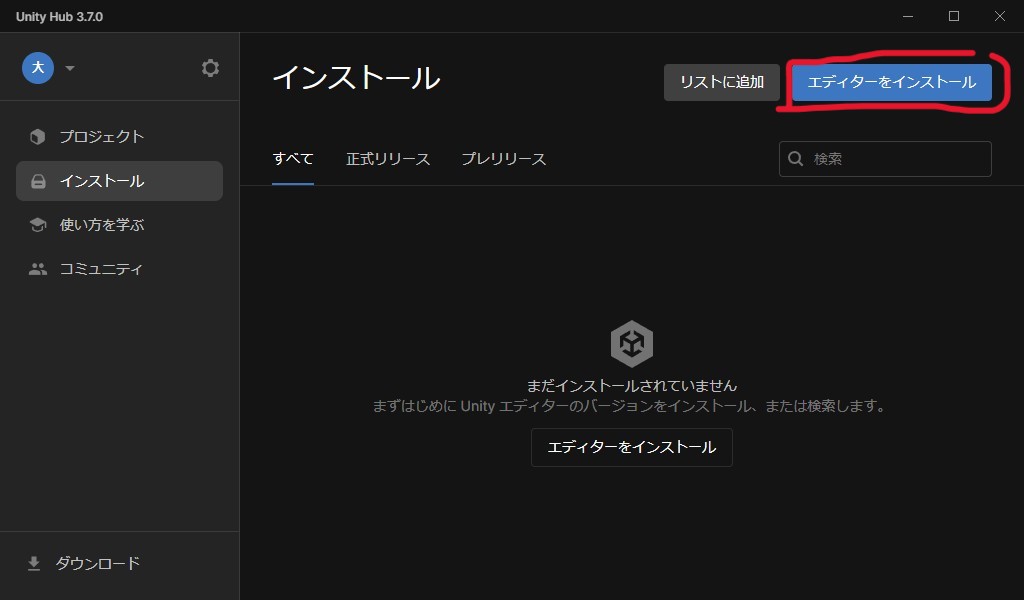This screenshot has height=600, width=1024.
Task: Close the Unity Hub window
Action: coord(1000,16)
